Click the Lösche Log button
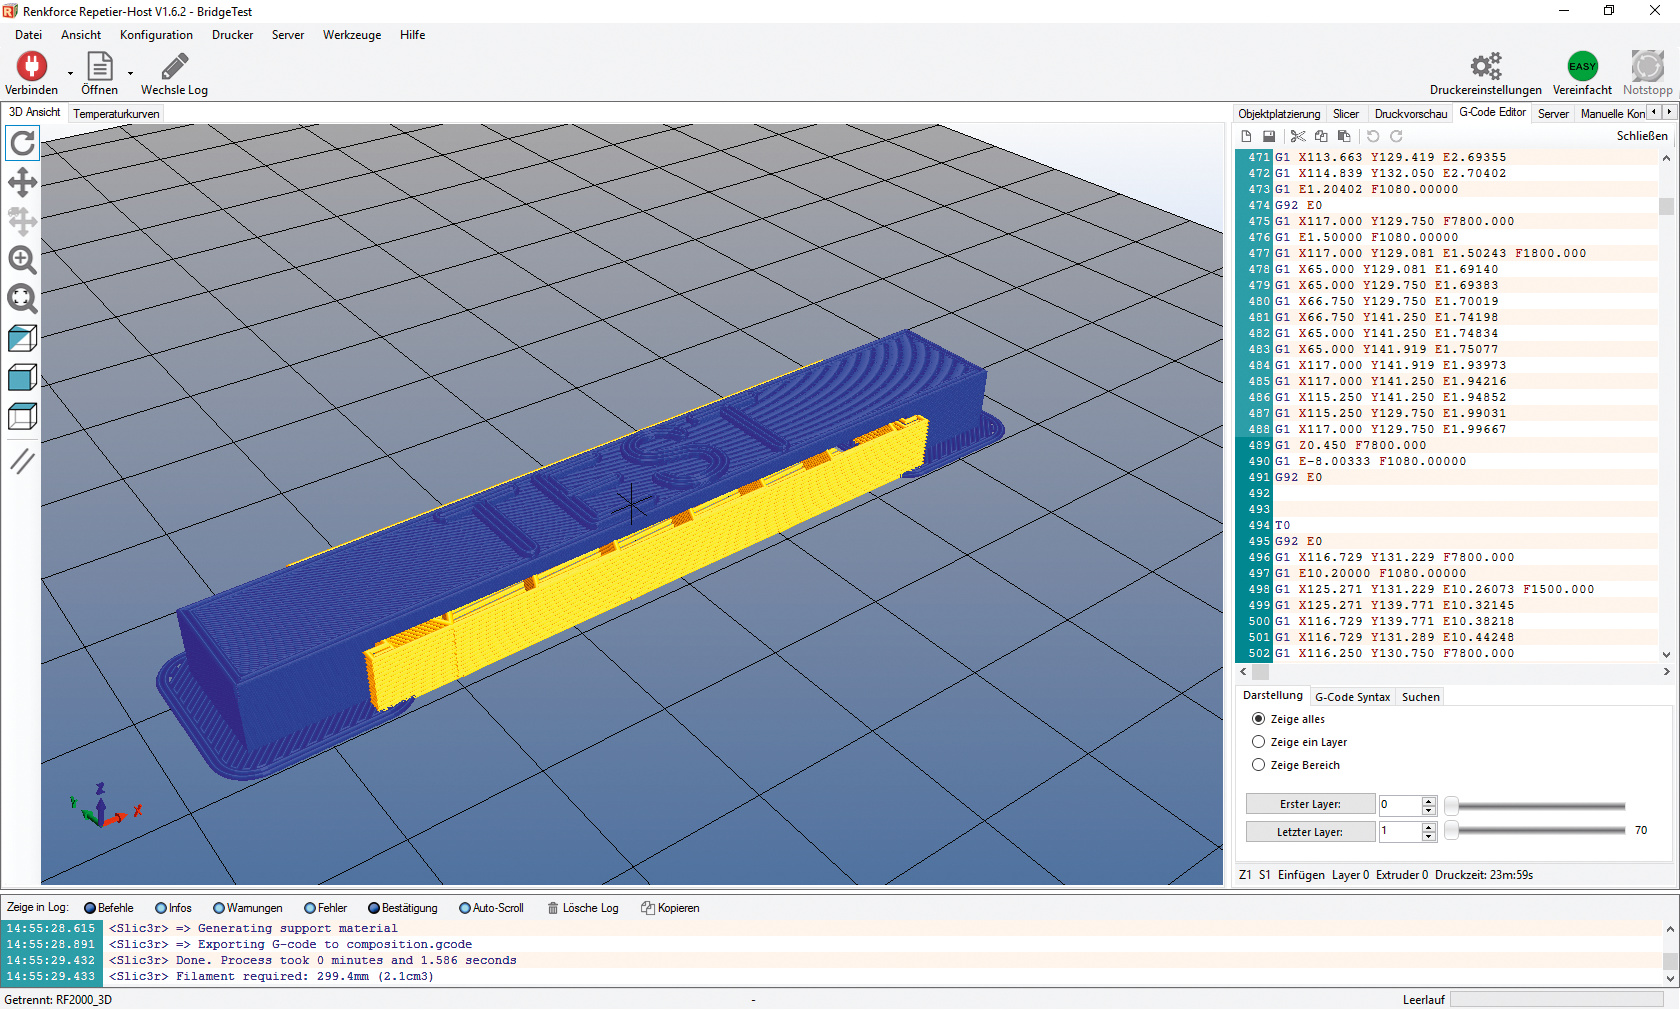The height and width of the screenshot is (1010, 1680). point(583,908)
